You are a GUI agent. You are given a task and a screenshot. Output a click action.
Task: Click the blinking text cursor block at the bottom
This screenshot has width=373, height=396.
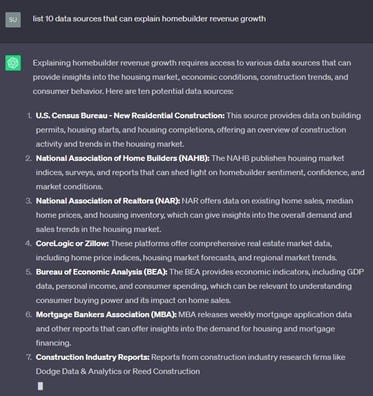coord(40,386)
